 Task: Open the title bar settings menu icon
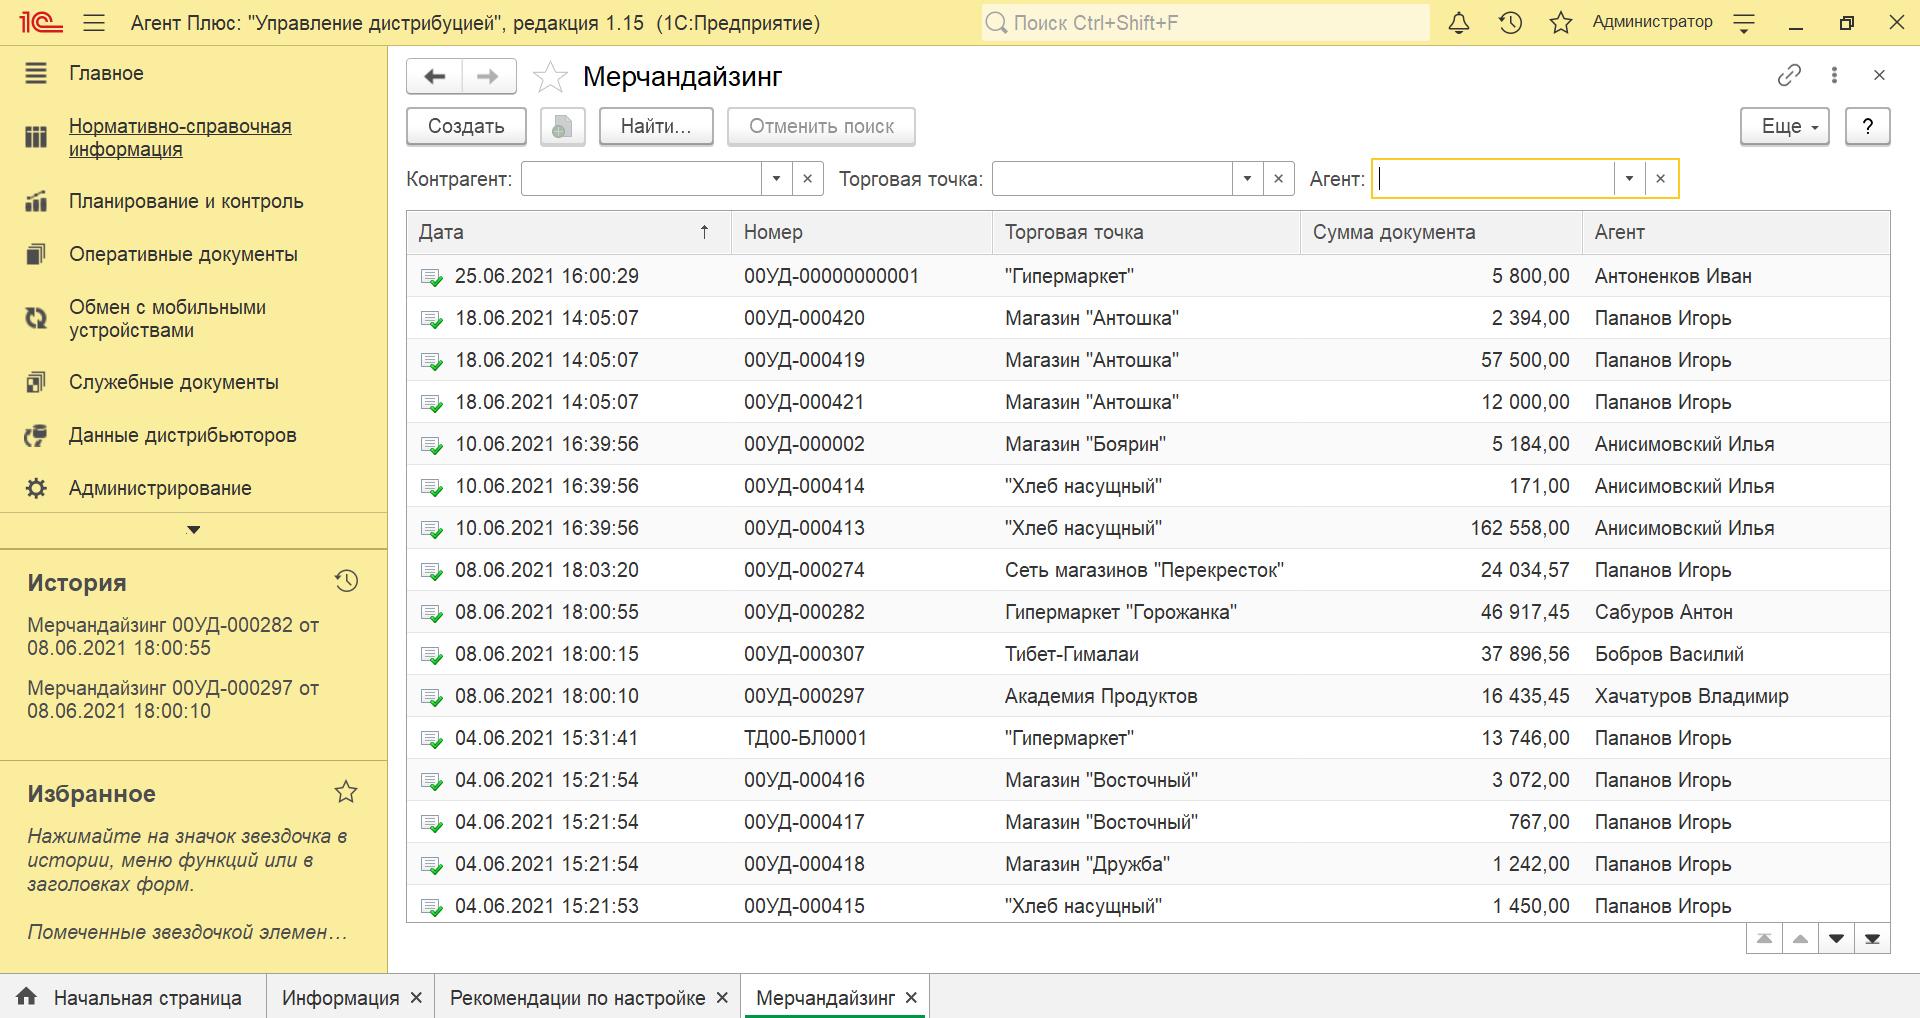point(1744,23)
